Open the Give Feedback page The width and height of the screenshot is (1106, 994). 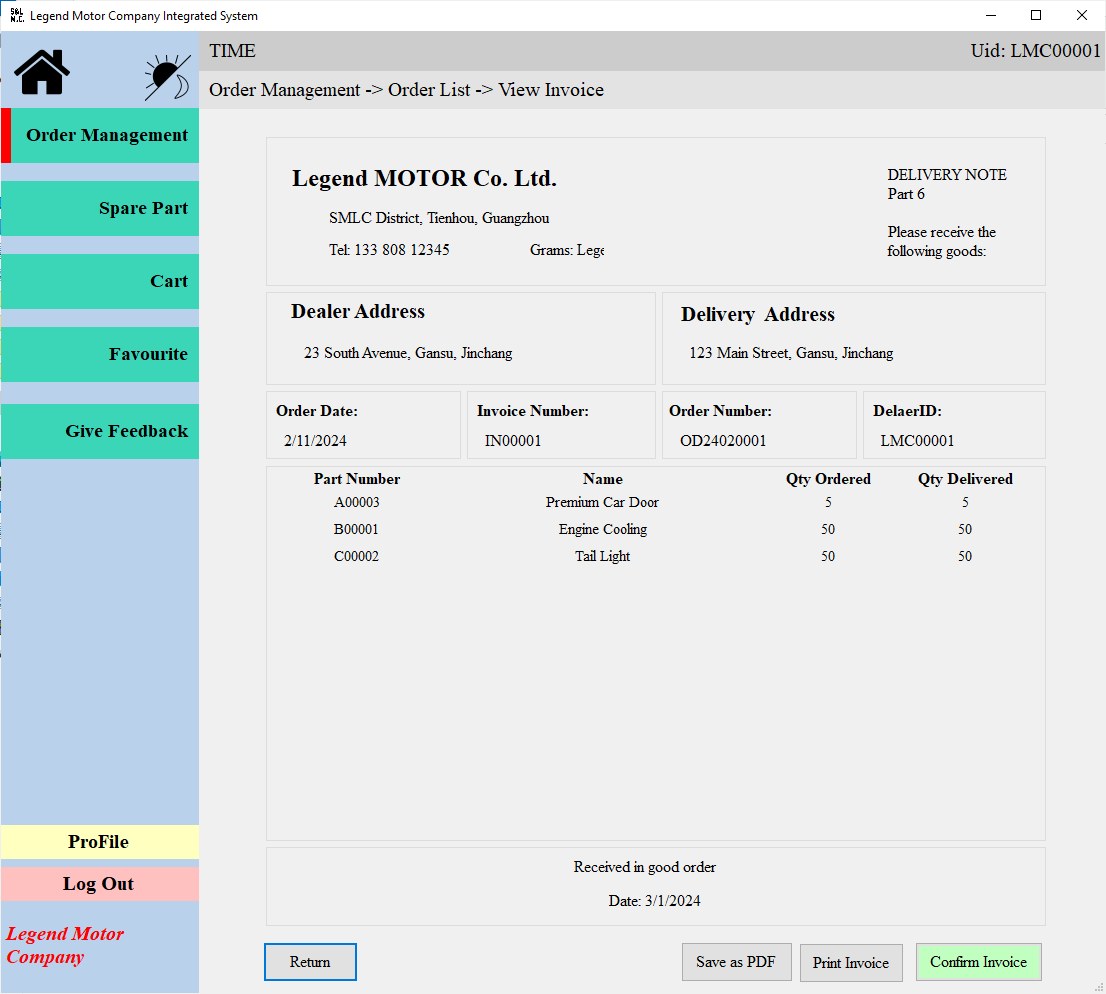click(105, 432)
